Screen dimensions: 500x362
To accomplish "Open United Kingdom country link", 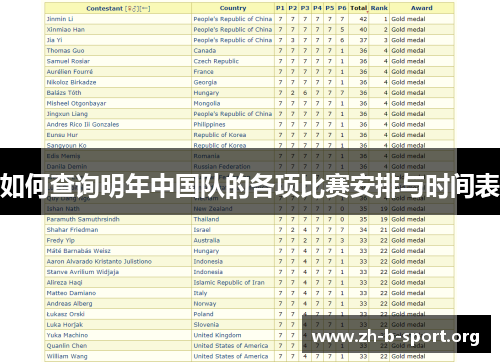I will 217,335.
